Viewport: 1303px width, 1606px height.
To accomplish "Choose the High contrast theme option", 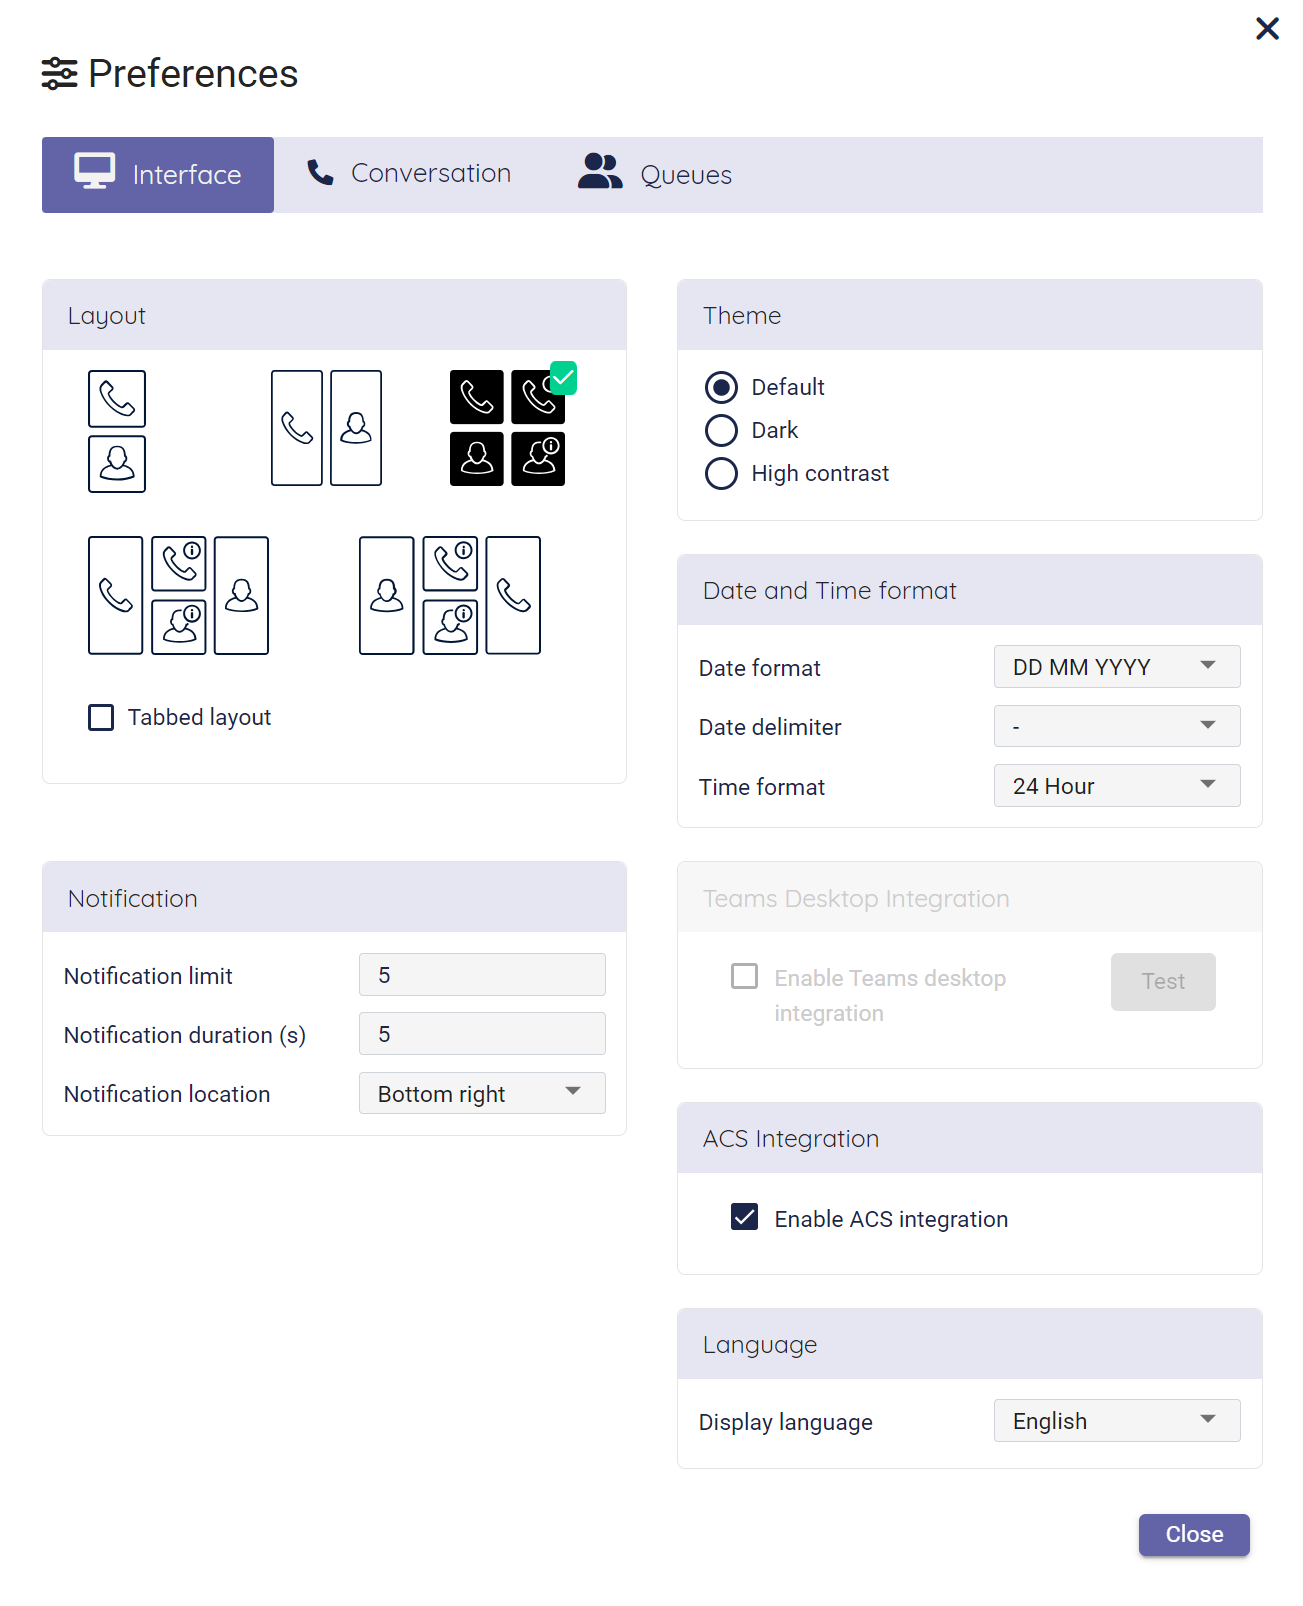I will coord(721,473).
